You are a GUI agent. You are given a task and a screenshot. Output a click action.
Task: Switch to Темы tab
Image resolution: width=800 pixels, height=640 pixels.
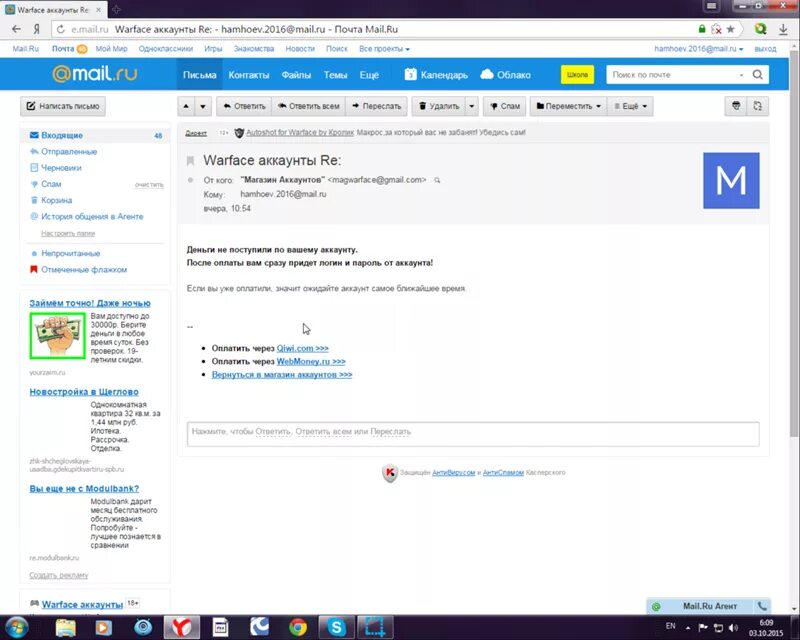pyautogui.click(x=335, y=75)
